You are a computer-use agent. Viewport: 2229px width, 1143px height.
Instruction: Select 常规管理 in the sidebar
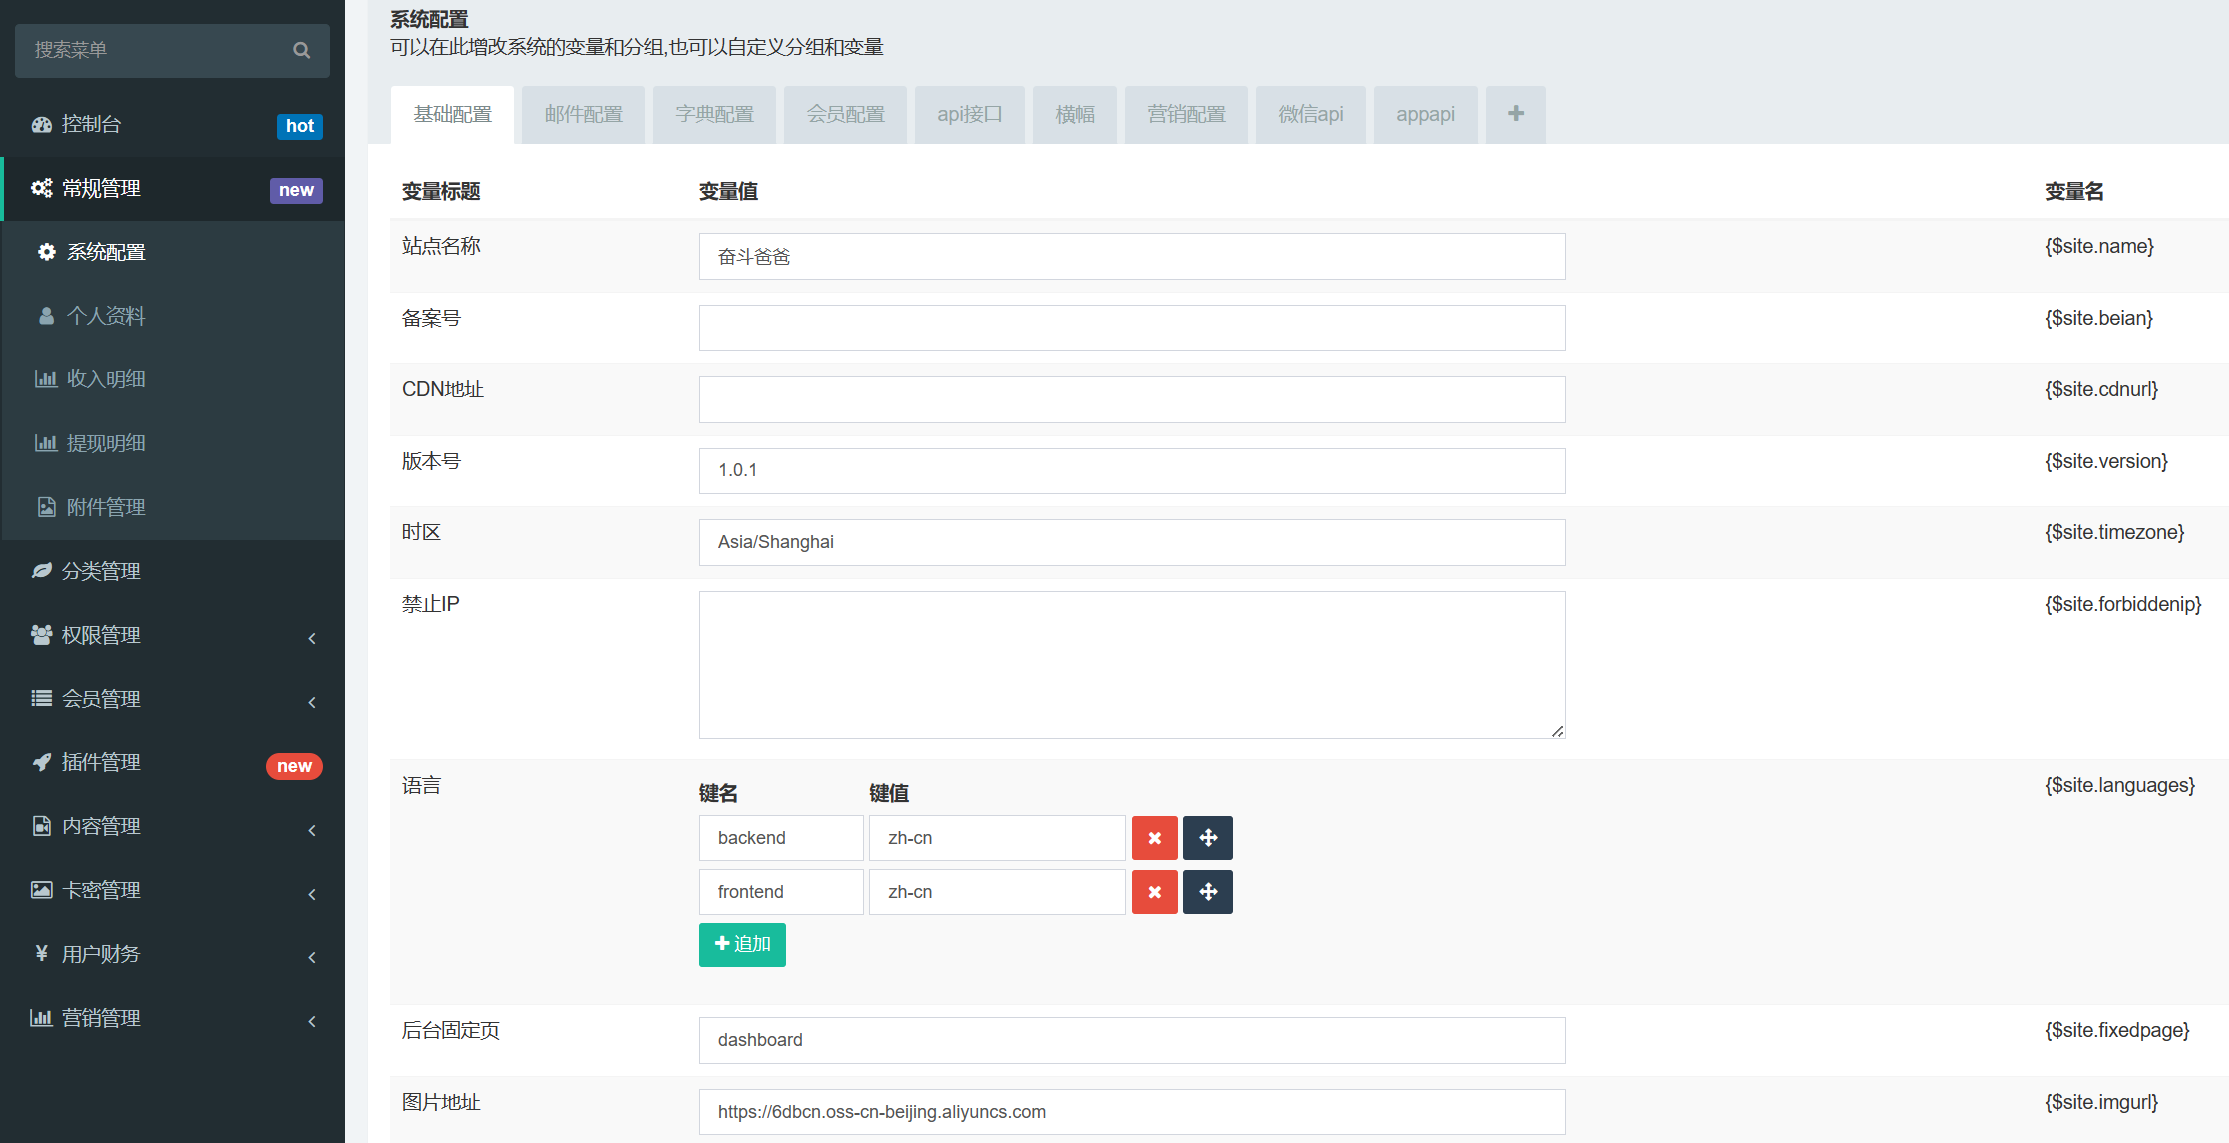pos(172,188)
